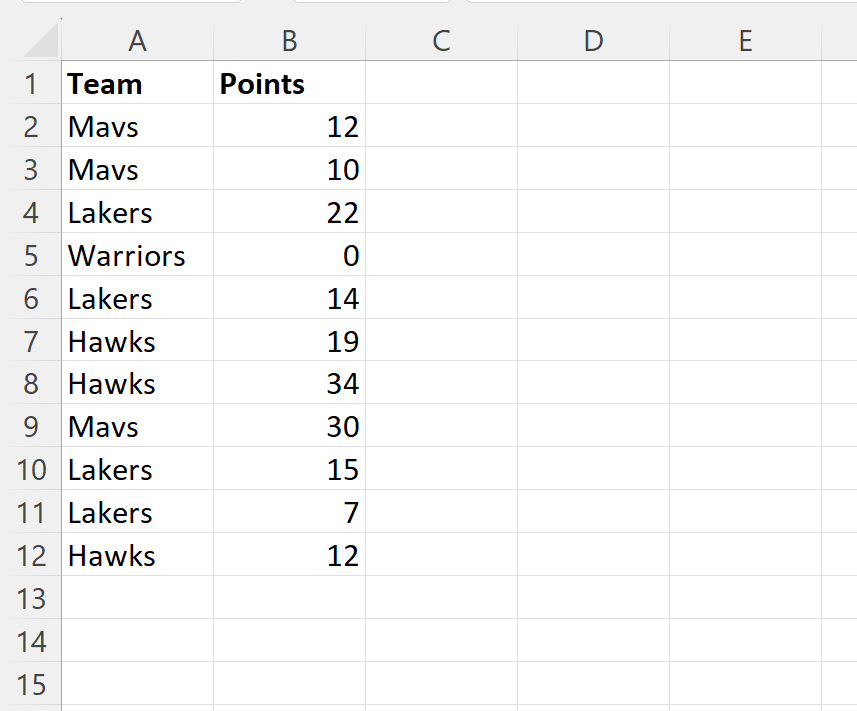The height and width of the screenshot is (711, 857).
Task: Click empty cell C2
Action: click(440, 126)
